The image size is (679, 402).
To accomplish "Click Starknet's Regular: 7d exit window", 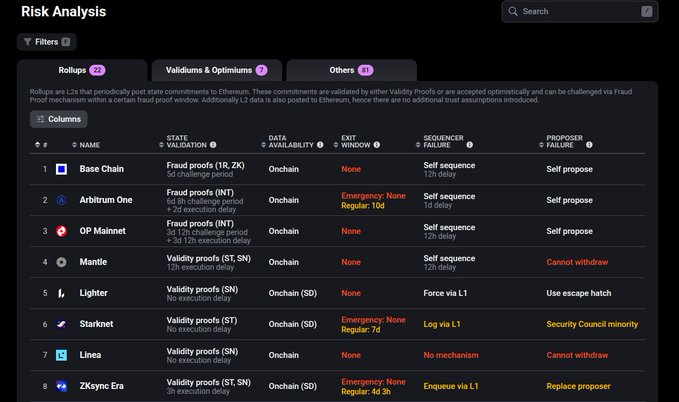I will coord(360,330).
